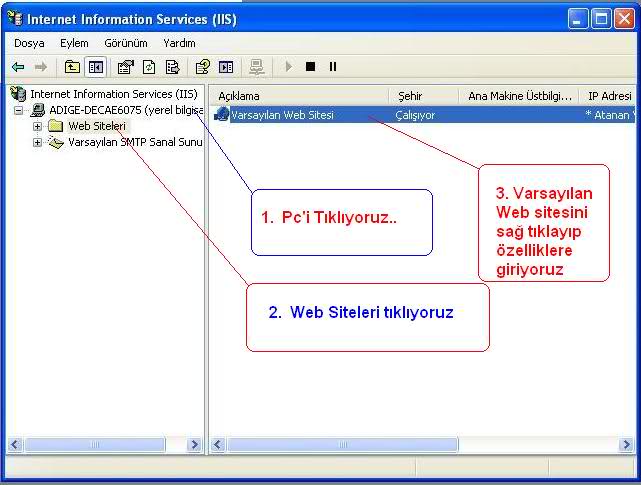The width and height of the screenshot is (641, 485).
Task: Sort by the Şehir column header
Action: tap(423, 96)
